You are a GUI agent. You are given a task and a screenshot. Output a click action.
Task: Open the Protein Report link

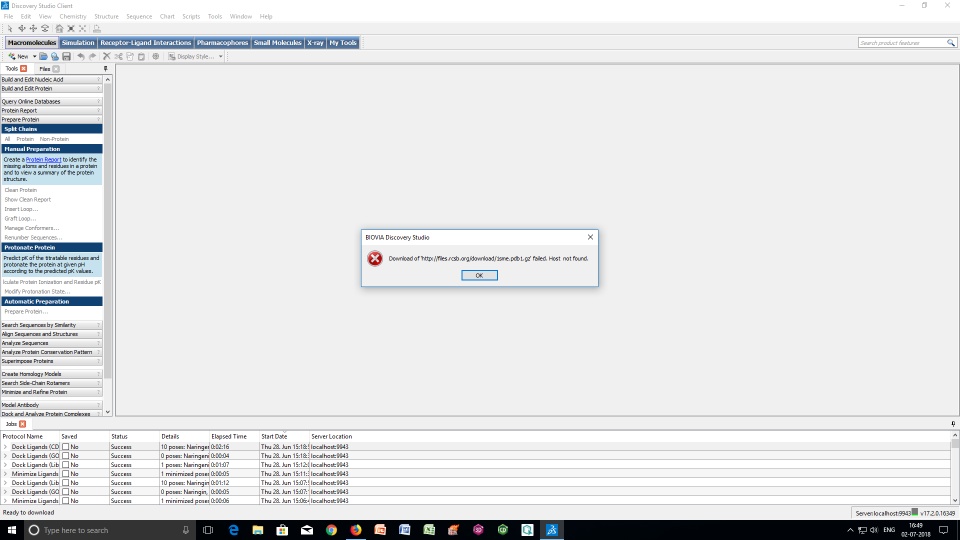tap(43, 160)
